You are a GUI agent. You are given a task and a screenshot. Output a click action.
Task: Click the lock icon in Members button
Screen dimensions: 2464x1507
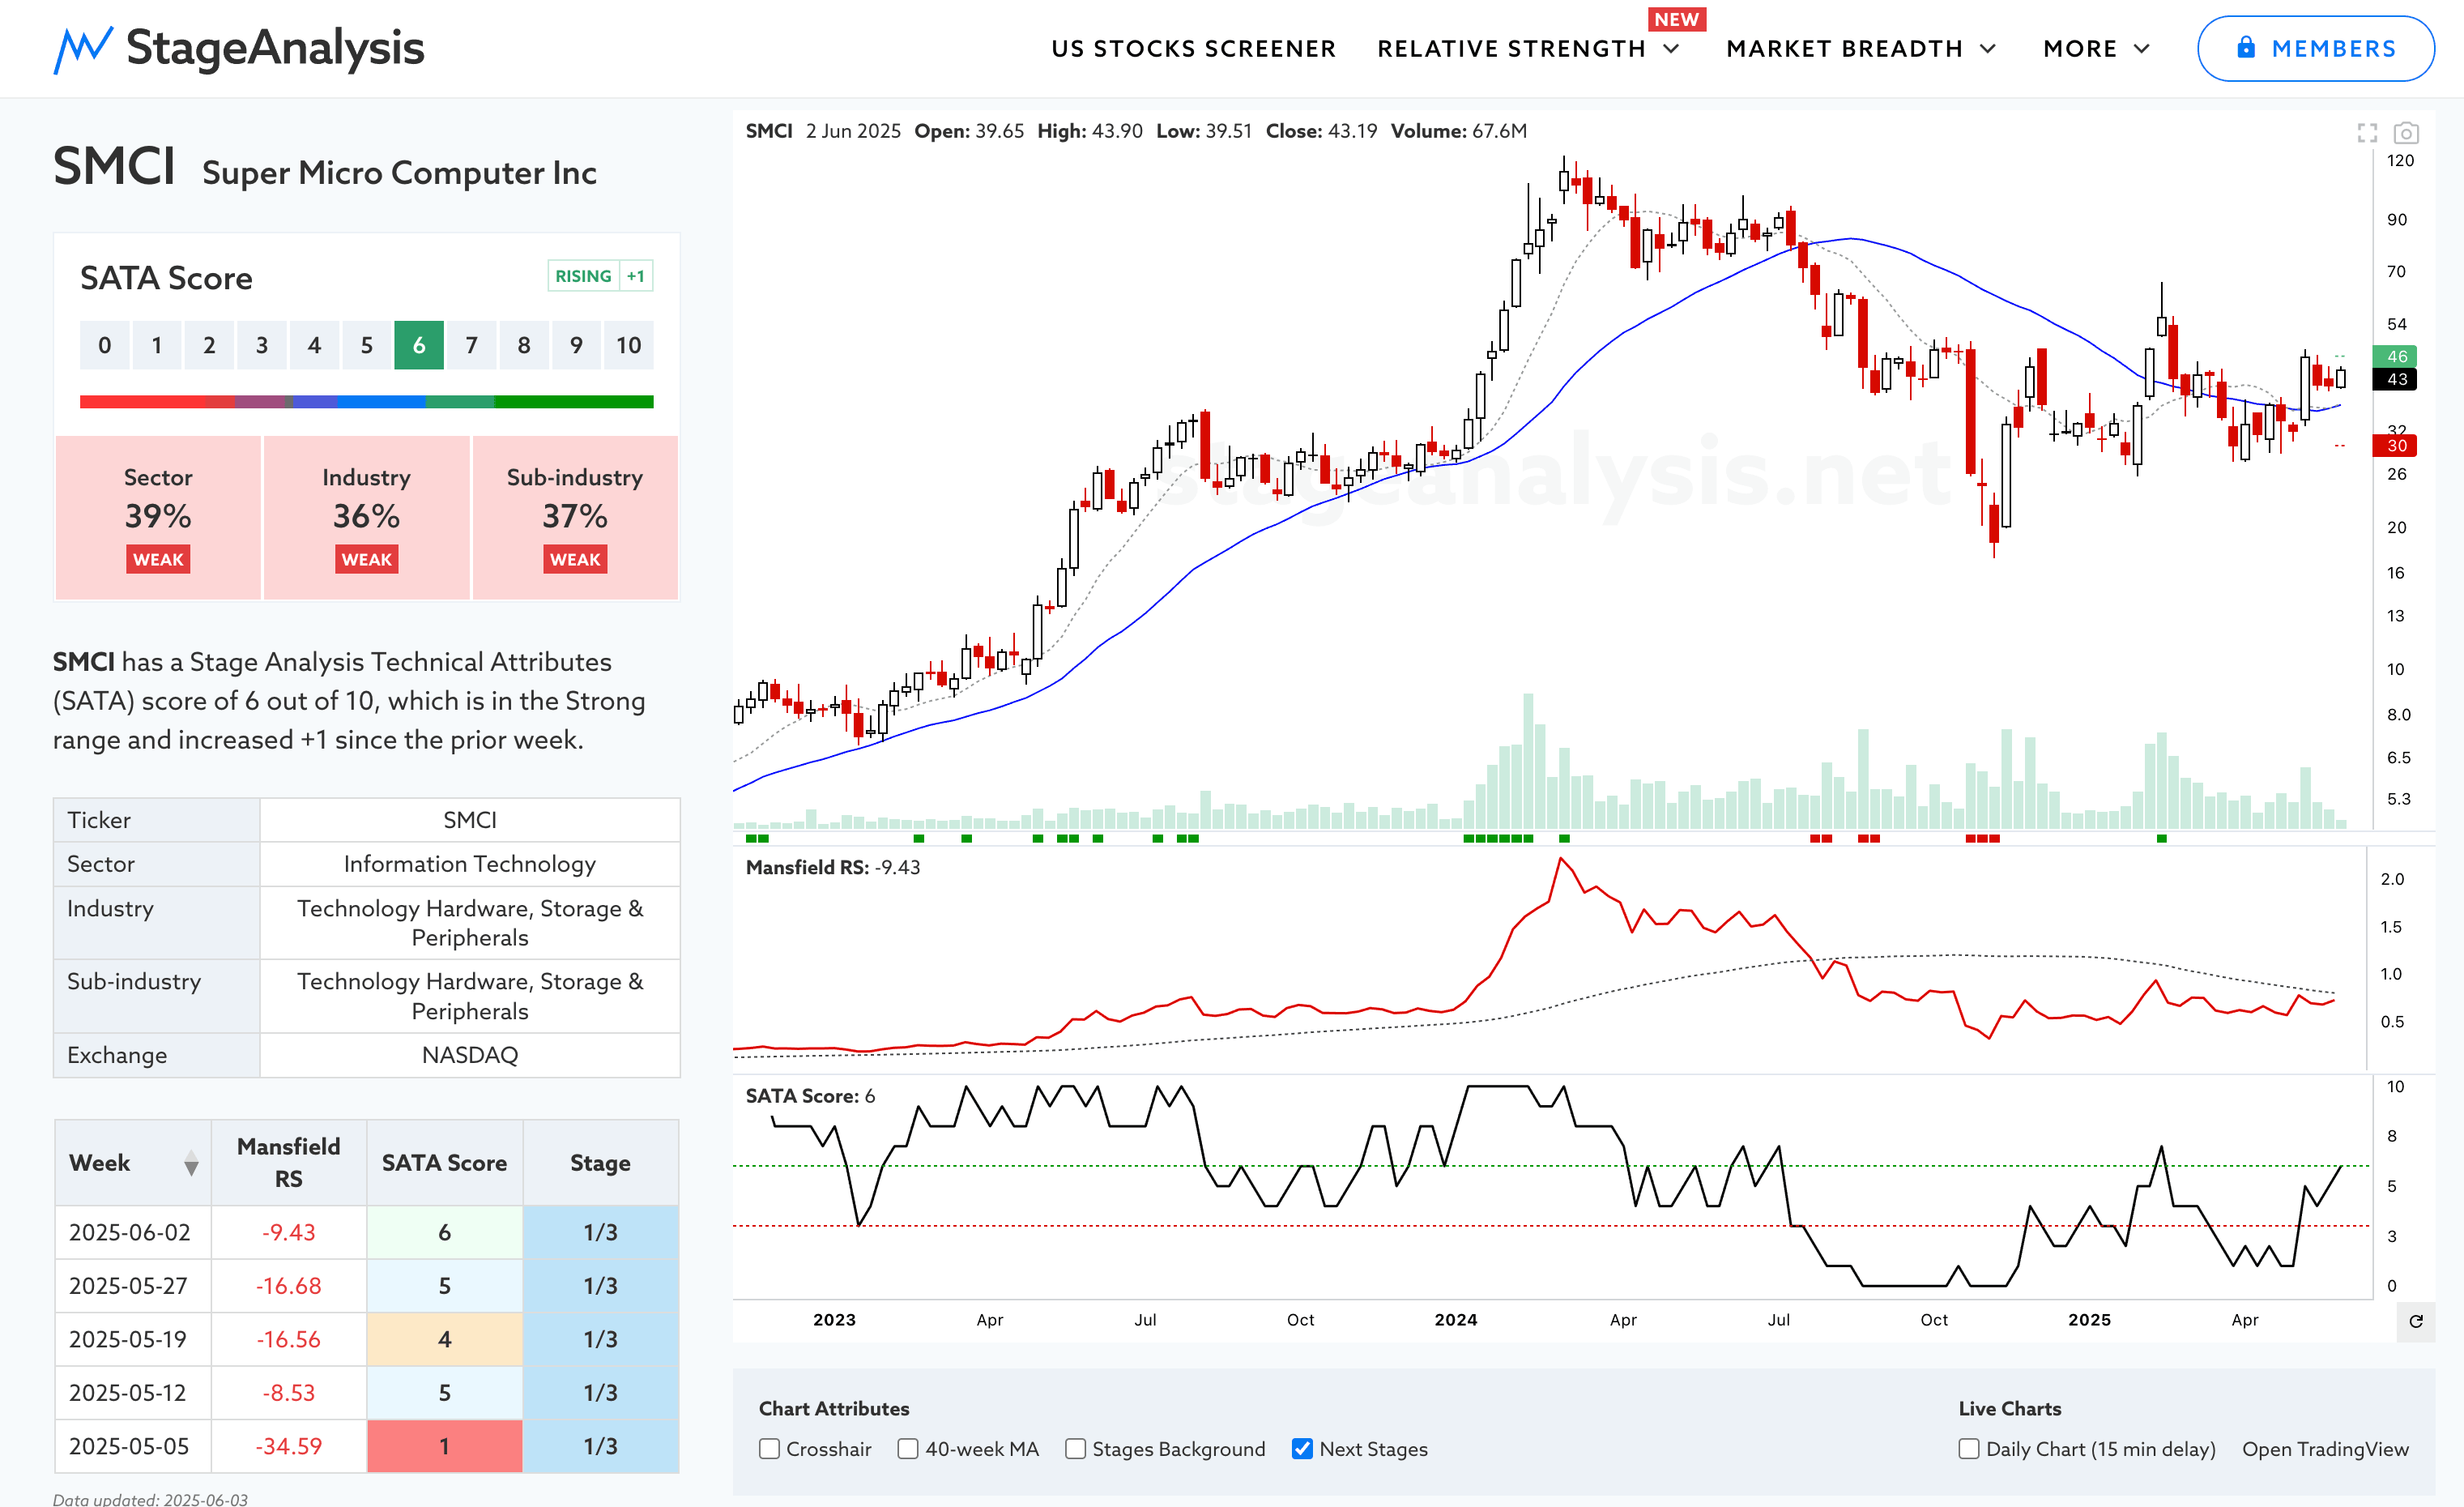2246,47
